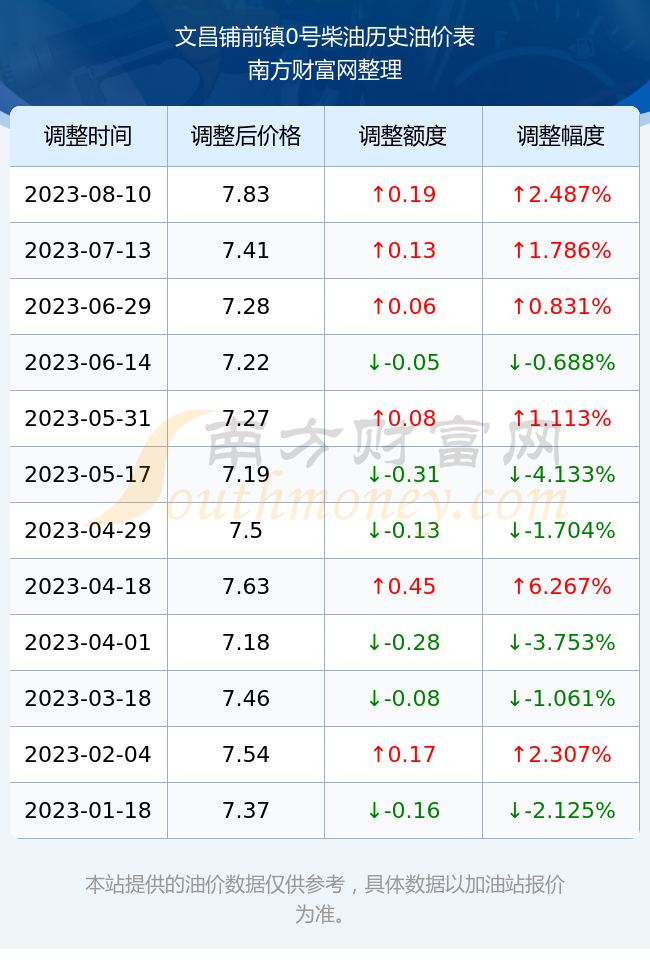Click the price 7.63 cell
The width and height of the screenshot is (650, 980).
pyautogui.click(x=246, y=586)
